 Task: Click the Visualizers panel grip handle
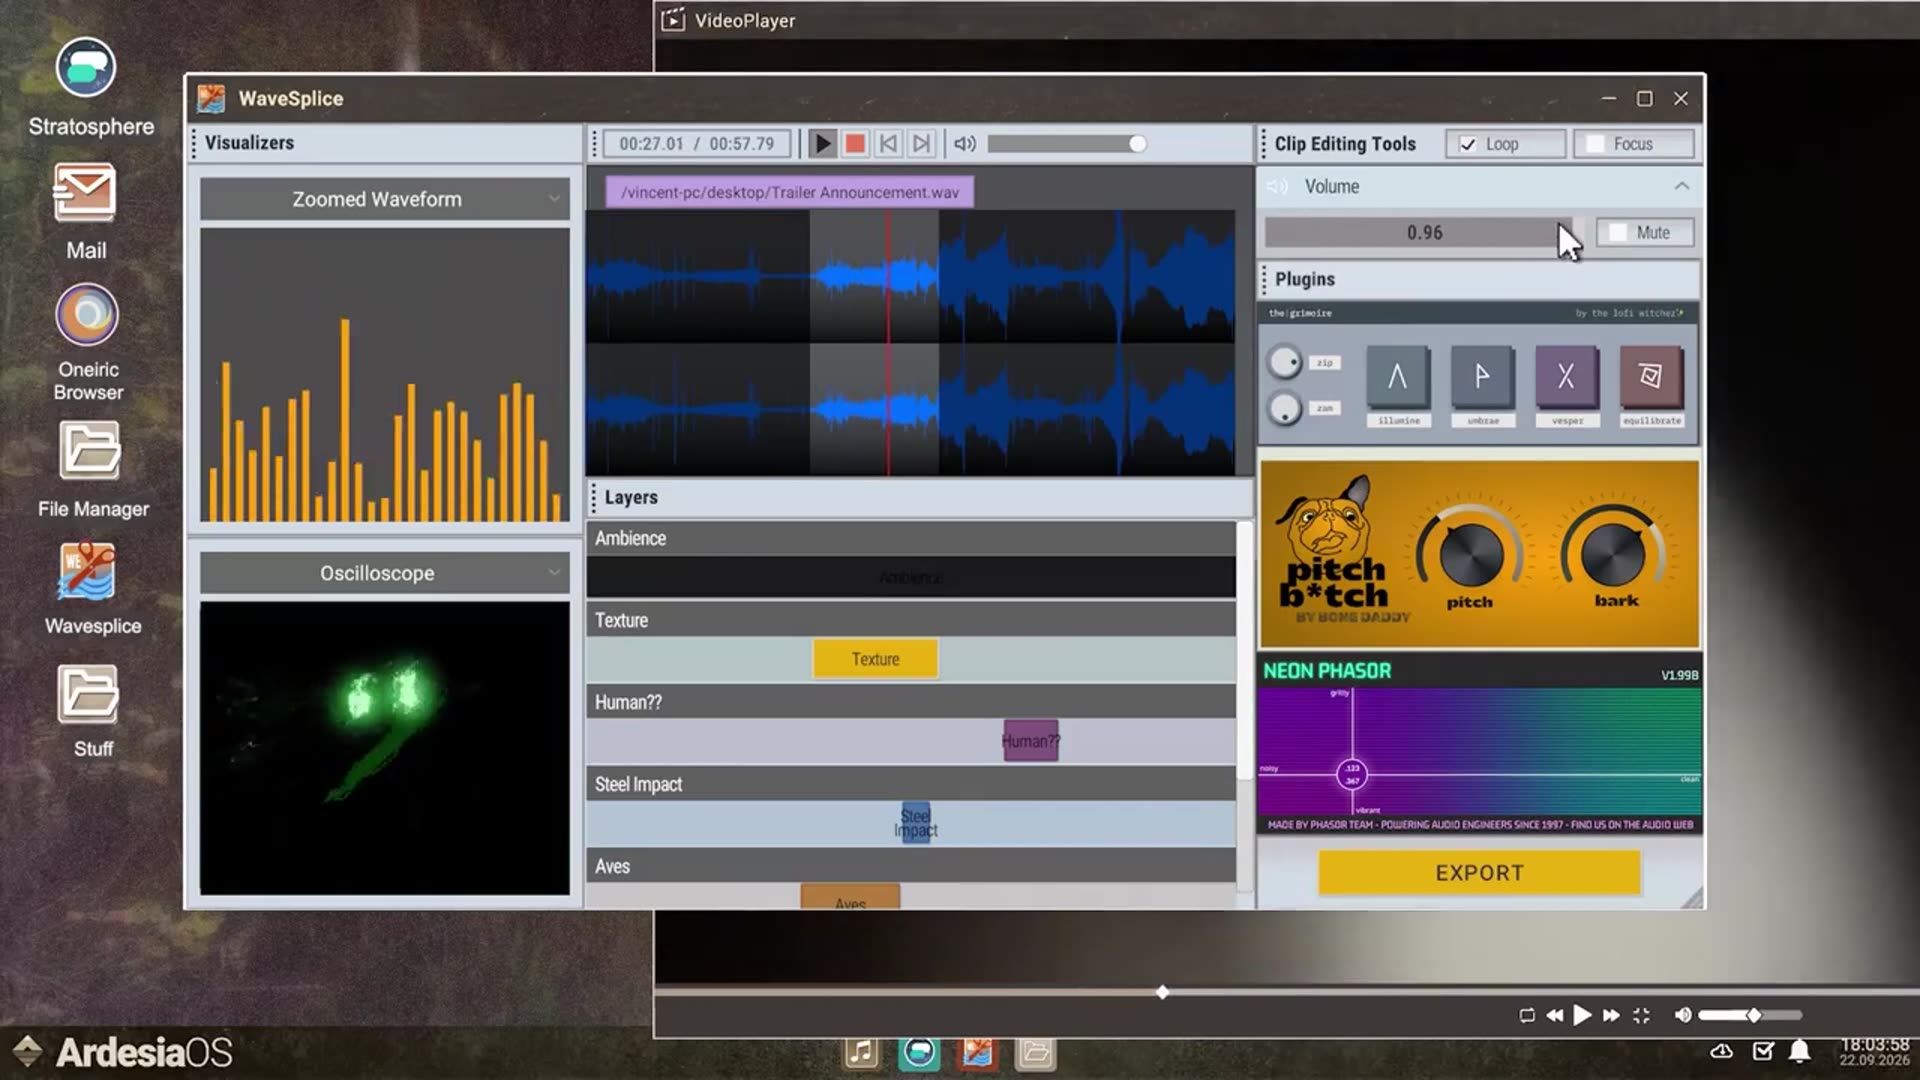coord(194,143)
